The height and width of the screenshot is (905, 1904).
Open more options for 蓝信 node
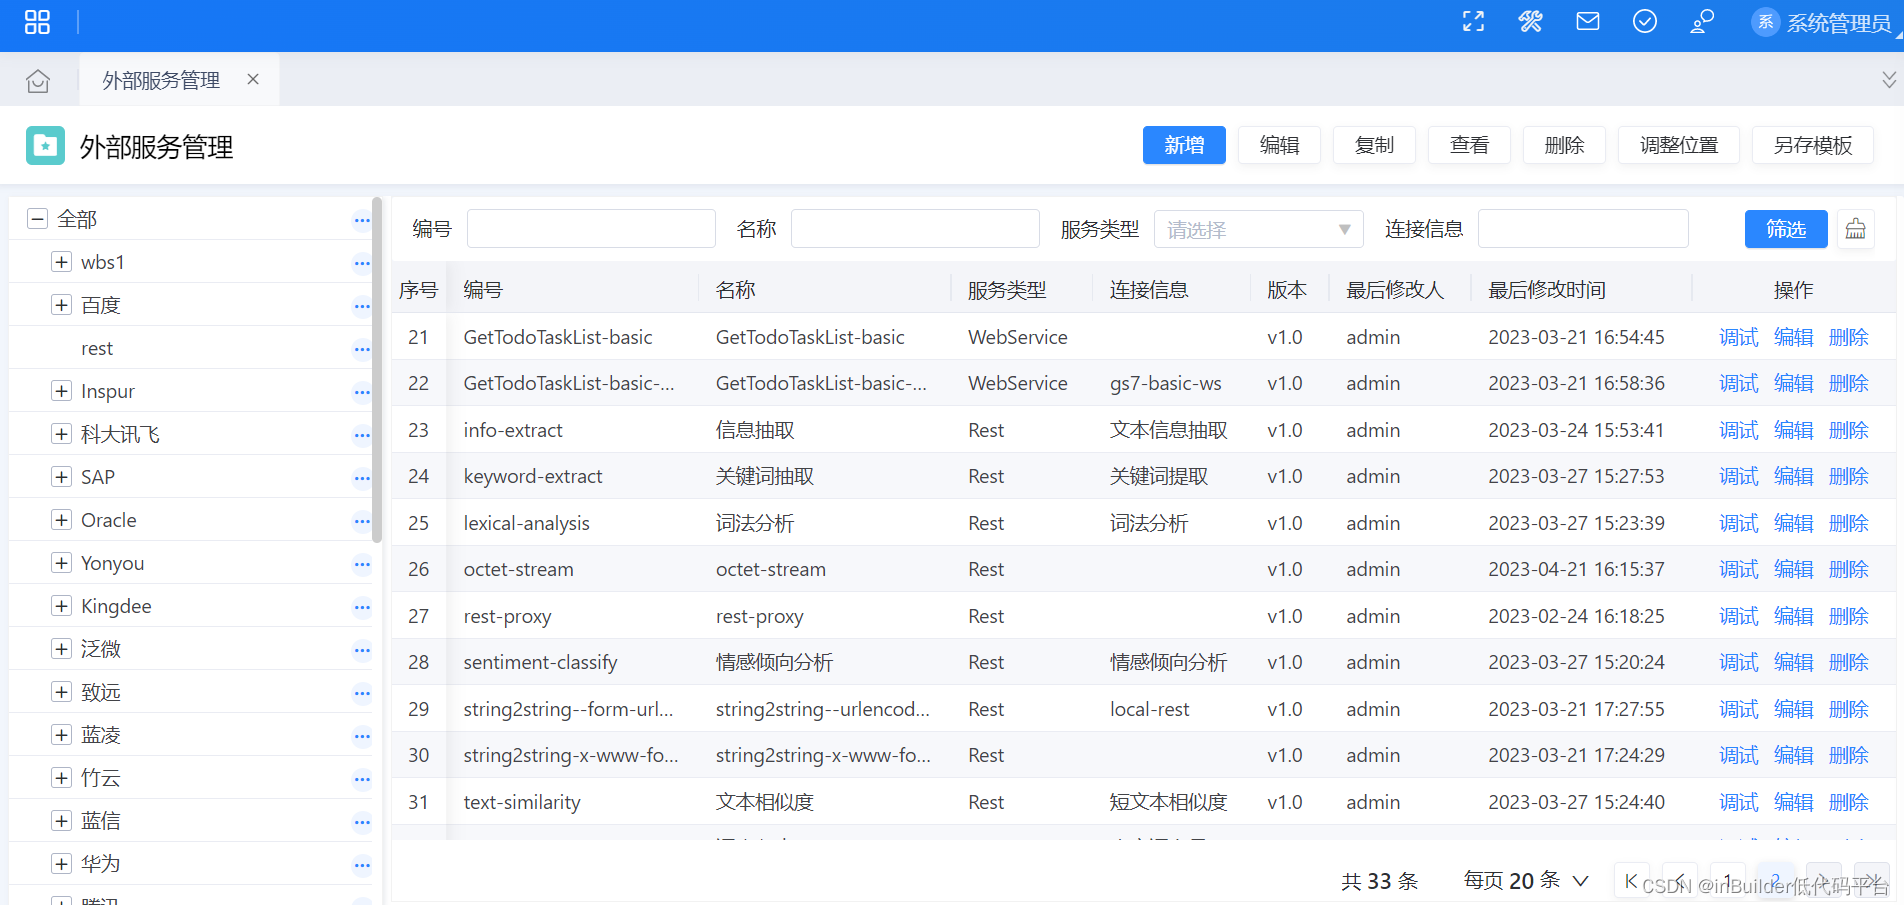point(362,822)
